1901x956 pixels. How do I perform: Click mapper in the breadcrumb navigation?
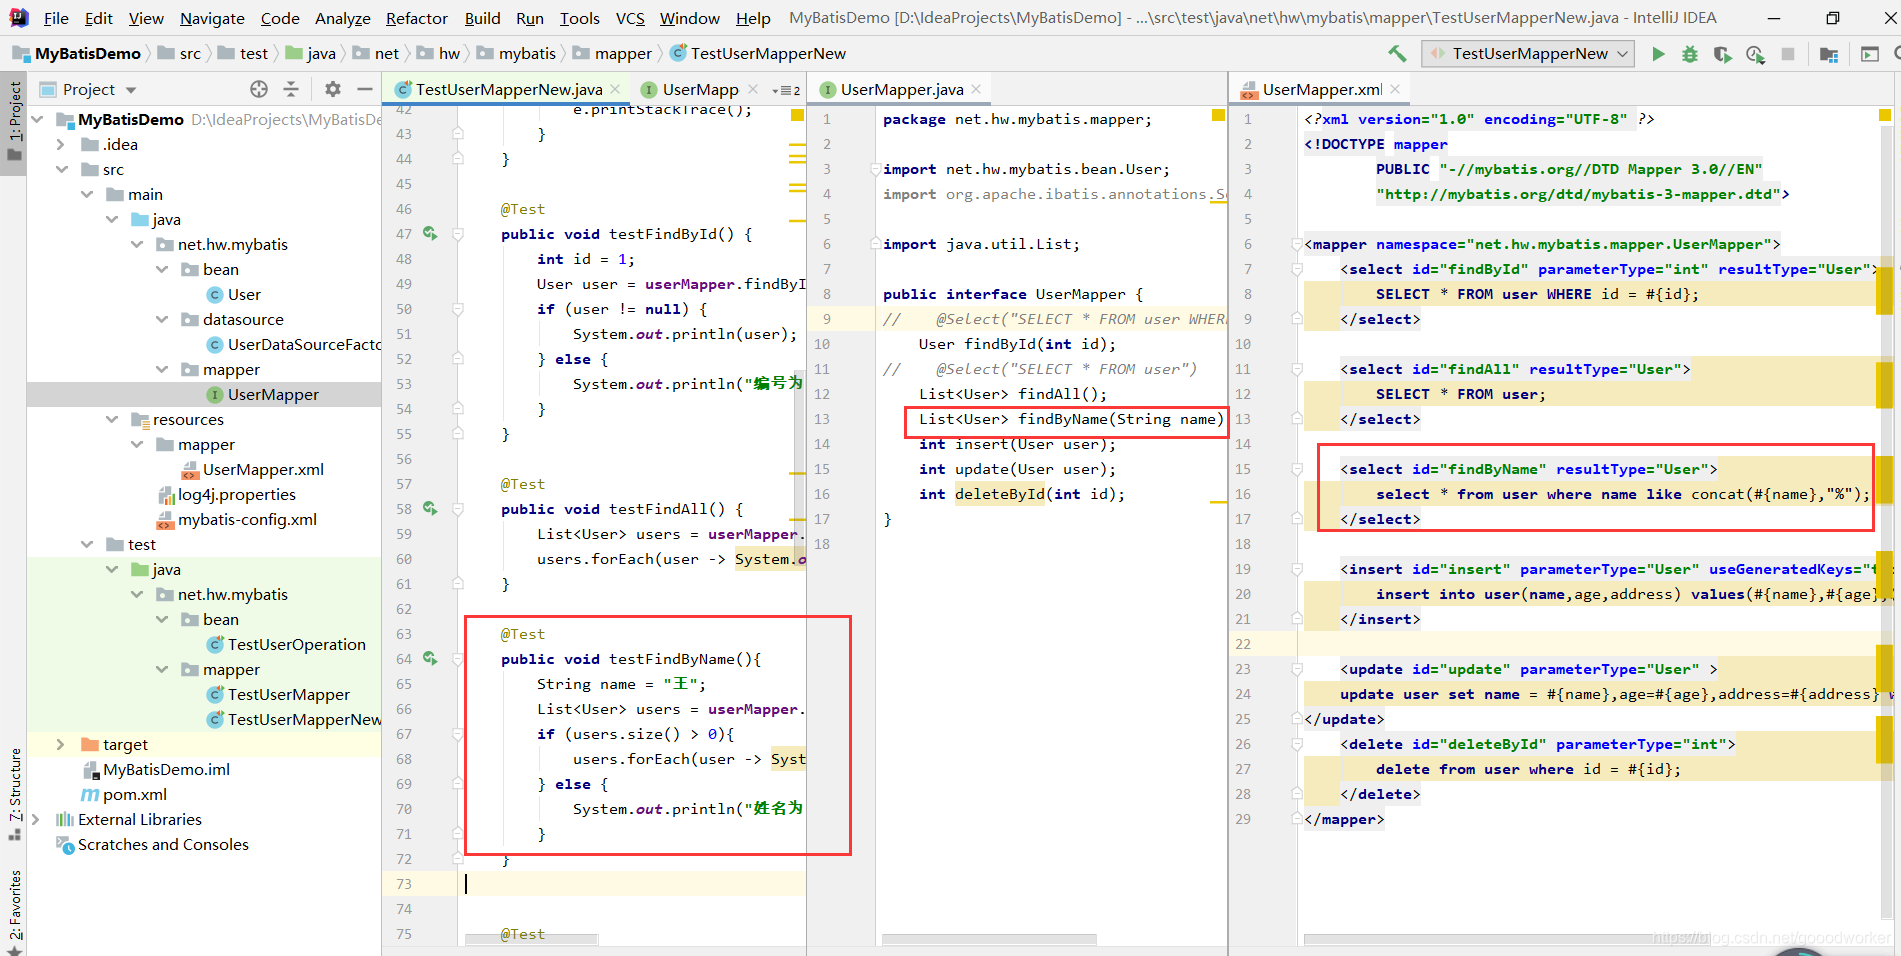pos(612,54)
